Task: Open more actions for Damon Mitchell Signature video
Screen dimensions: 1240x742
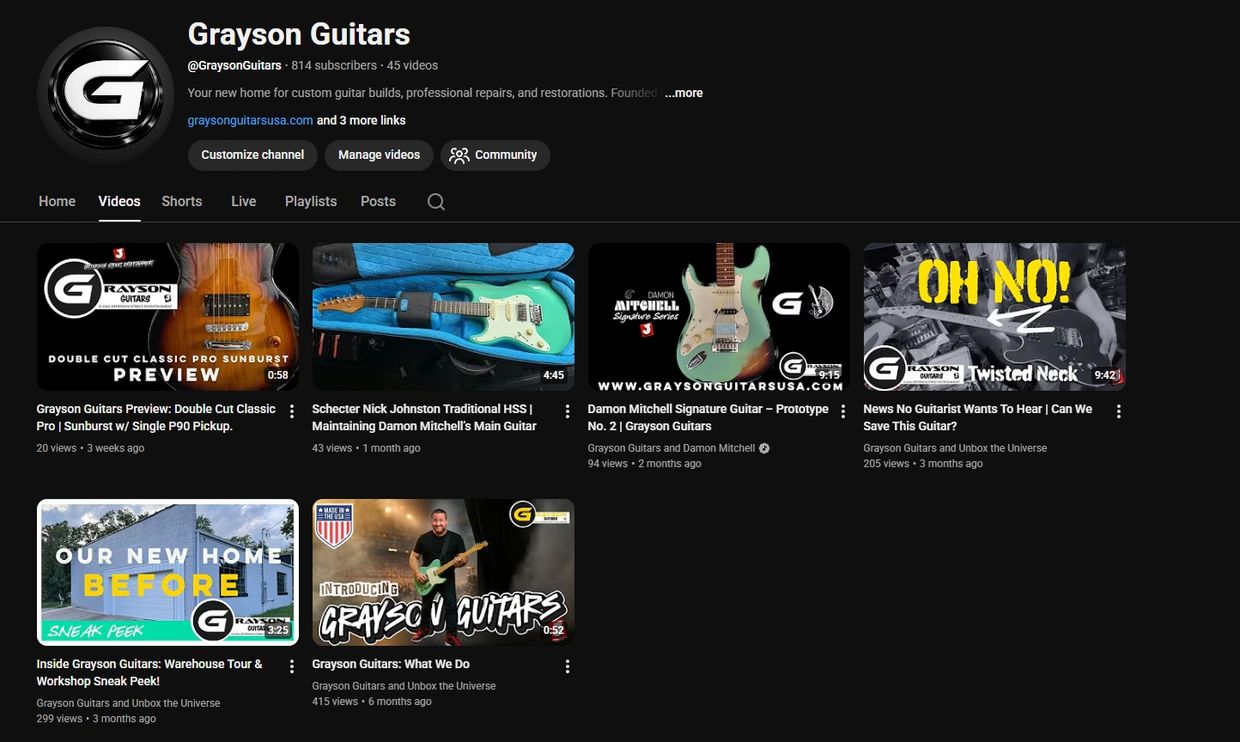Action: point(843,411)
